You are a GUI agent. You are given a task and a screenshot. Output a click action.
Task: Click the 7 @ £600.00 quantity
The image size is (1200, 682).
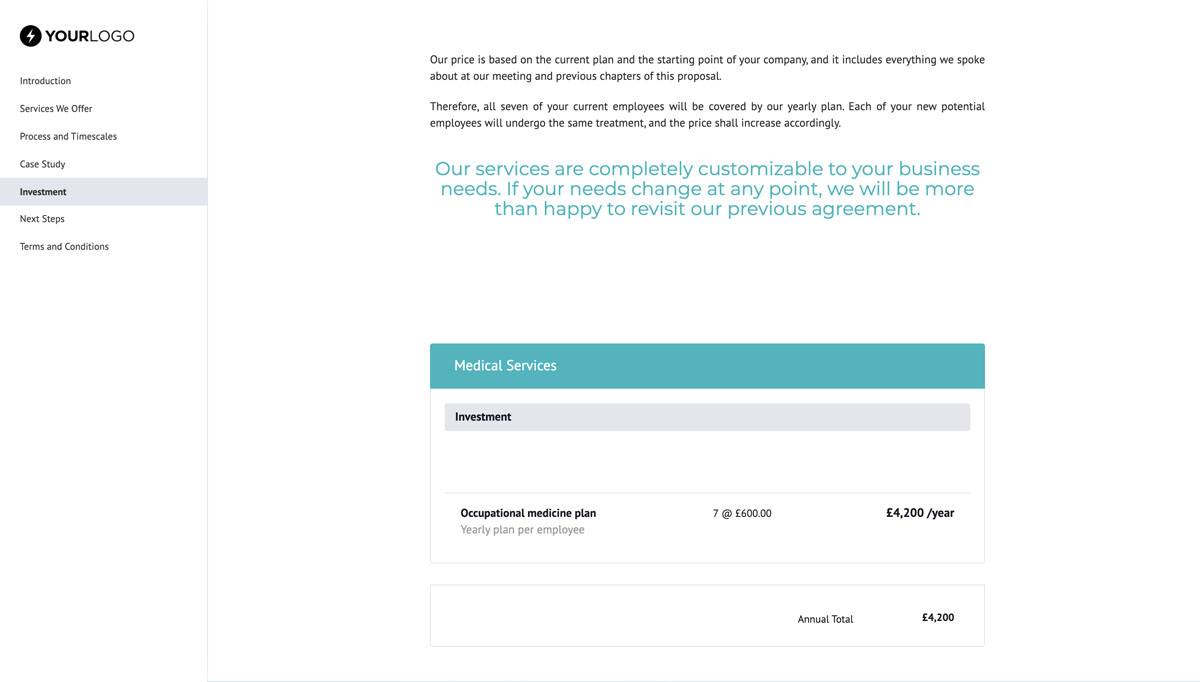[742, 512]
